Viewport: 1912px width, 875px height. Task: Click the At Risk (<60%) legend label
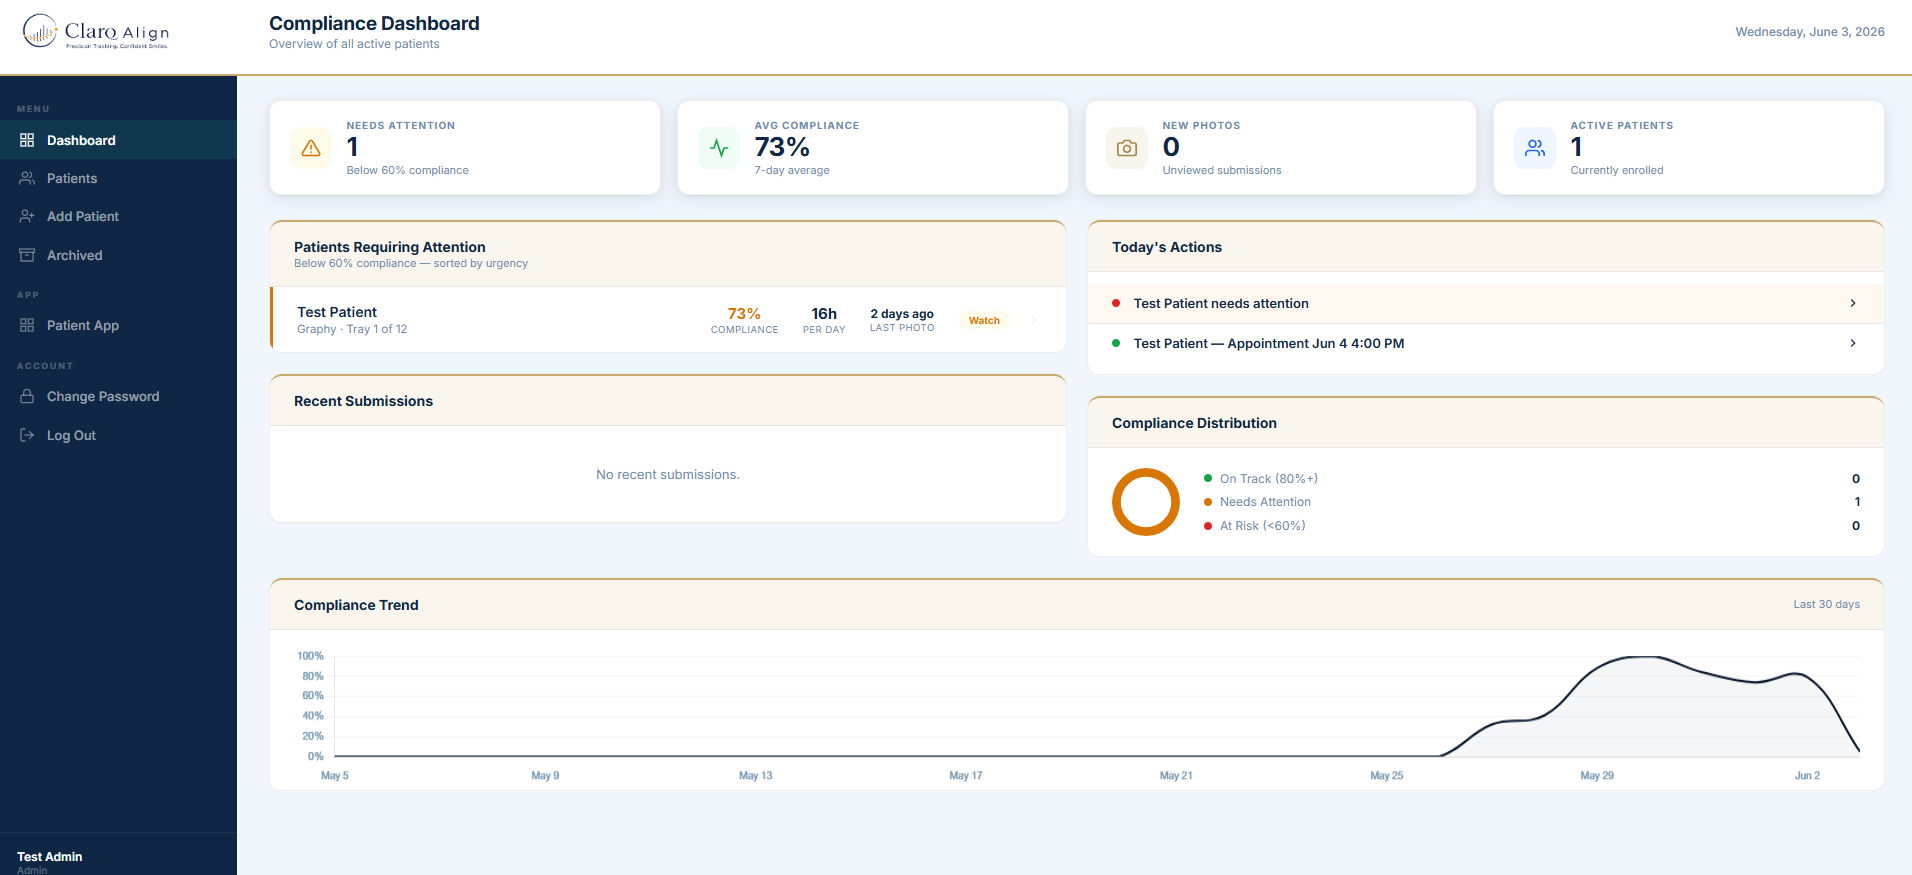[1263, 526]
